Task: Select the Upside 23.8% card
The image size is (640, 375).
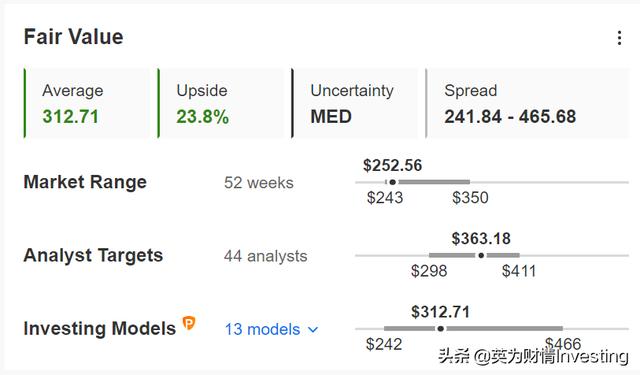Action: coord(220,103)
